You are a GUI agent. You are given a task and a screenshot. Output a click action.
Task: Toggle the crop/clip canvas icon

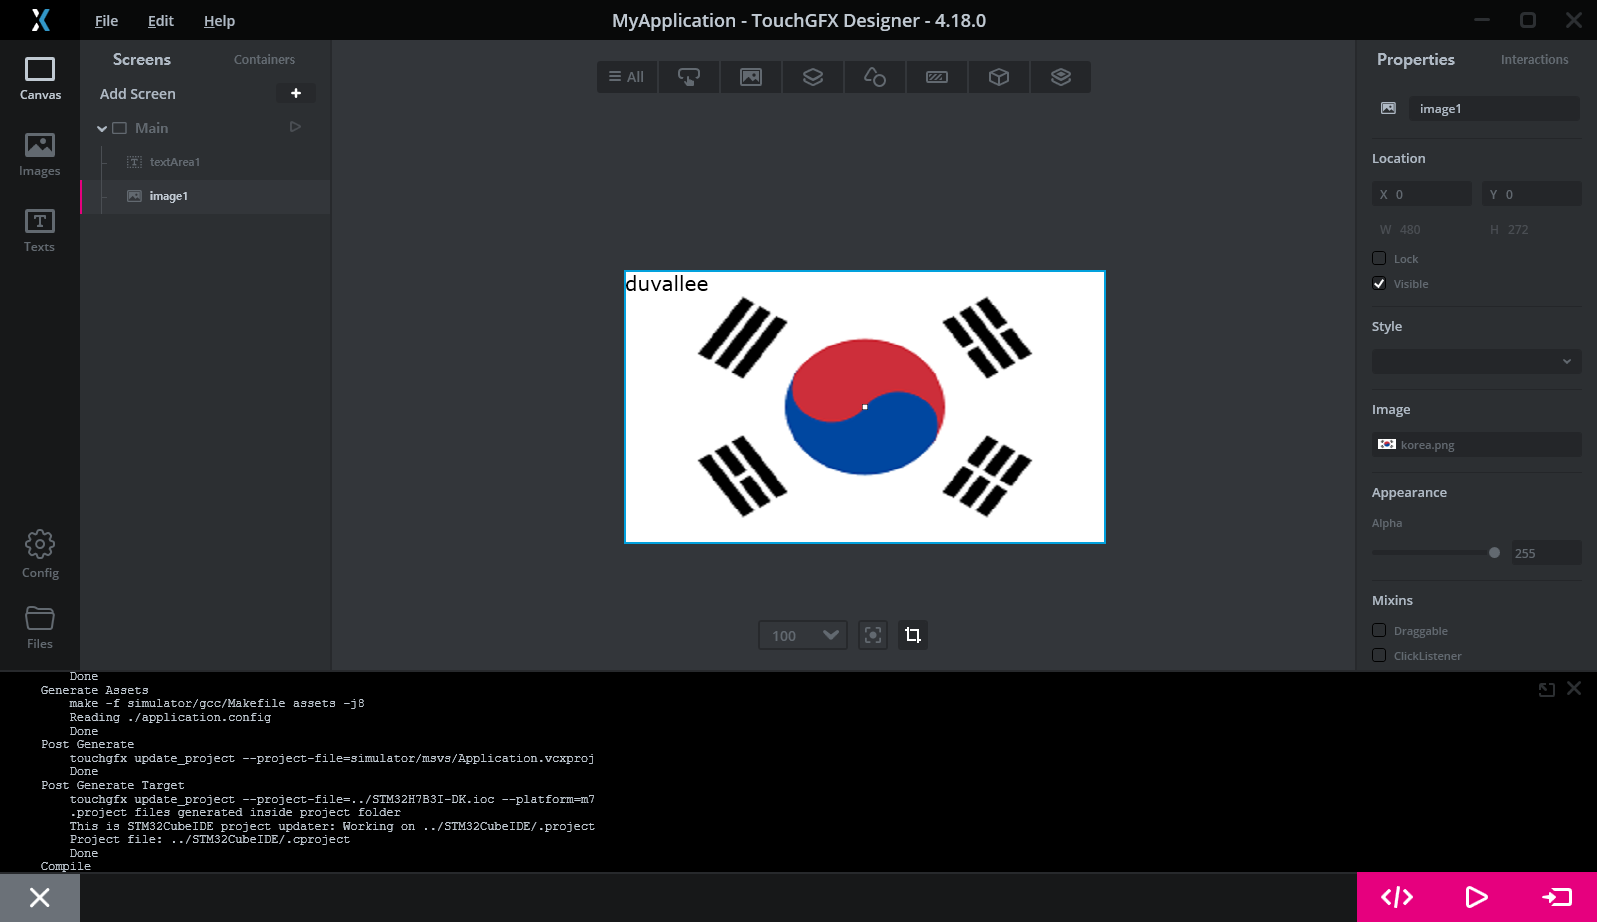[x=913, y=635]
